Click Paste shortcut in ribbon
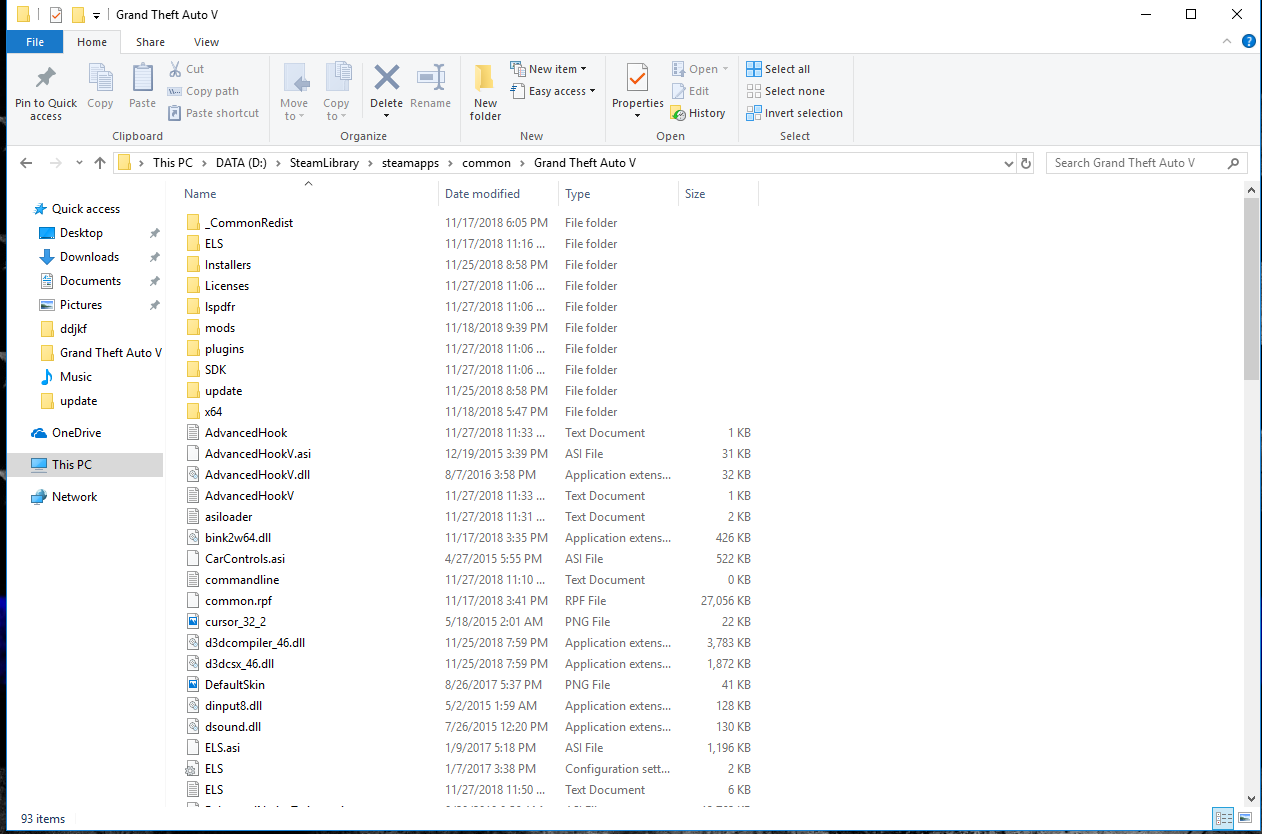 click(213, 113)
